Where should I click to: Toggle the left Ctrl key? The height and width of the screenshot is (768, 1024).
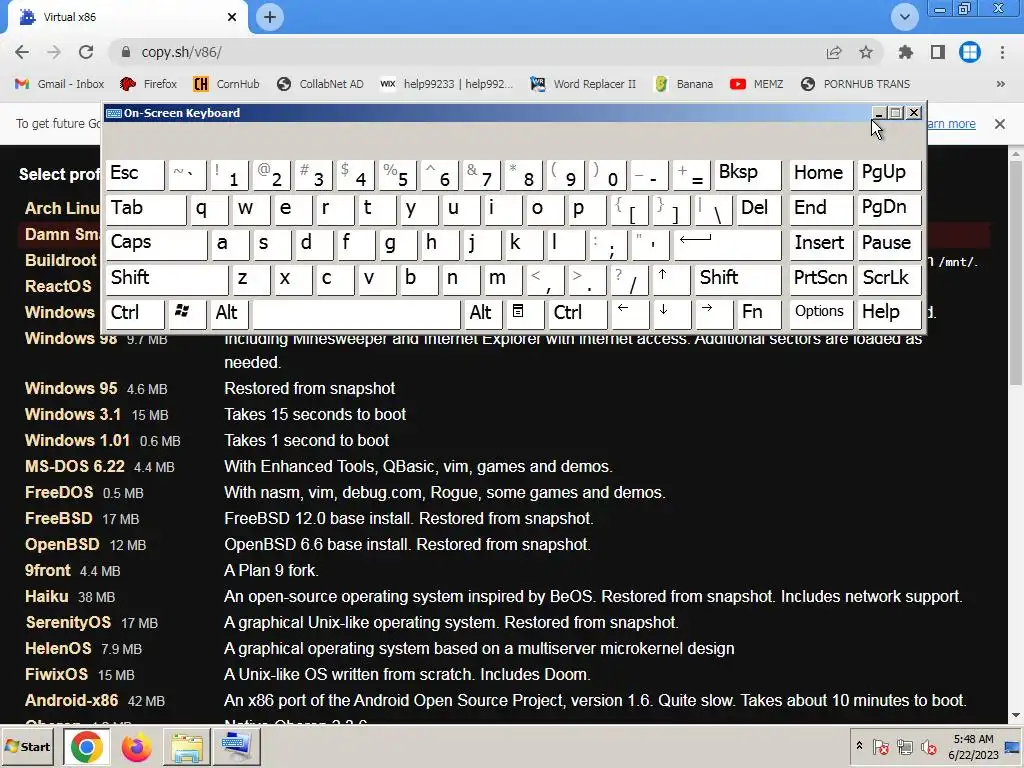pyautogui.click(x=135, y=314)
